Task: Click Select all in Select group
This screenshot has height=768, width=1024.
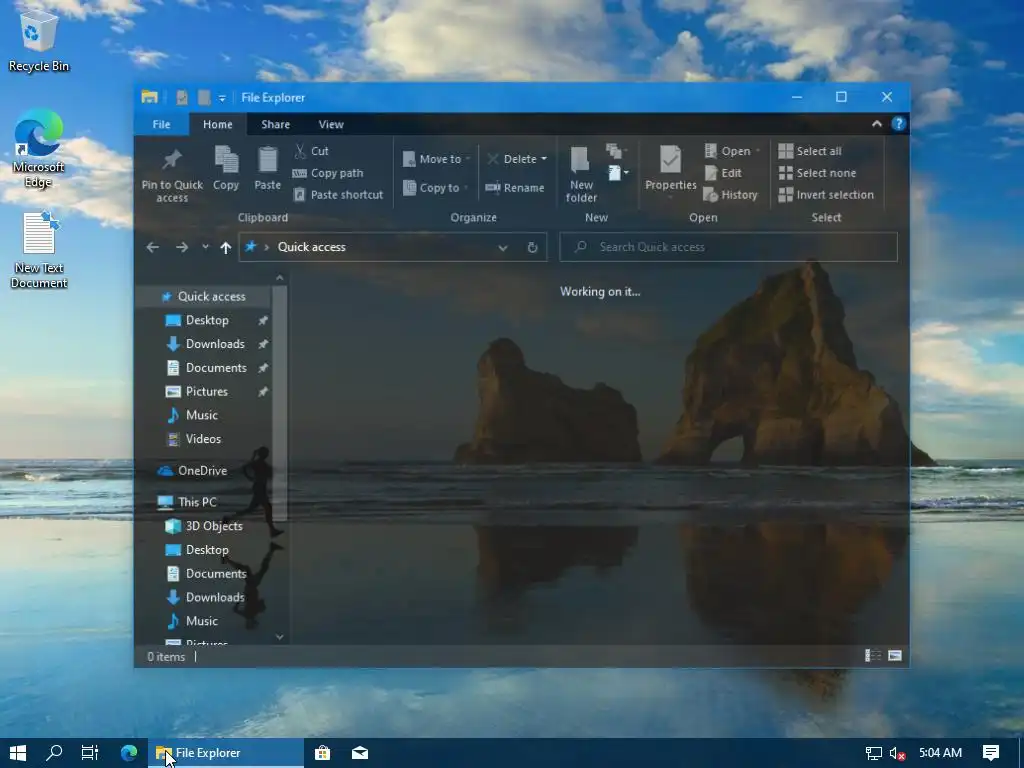Action: click(x=810, y=151)
